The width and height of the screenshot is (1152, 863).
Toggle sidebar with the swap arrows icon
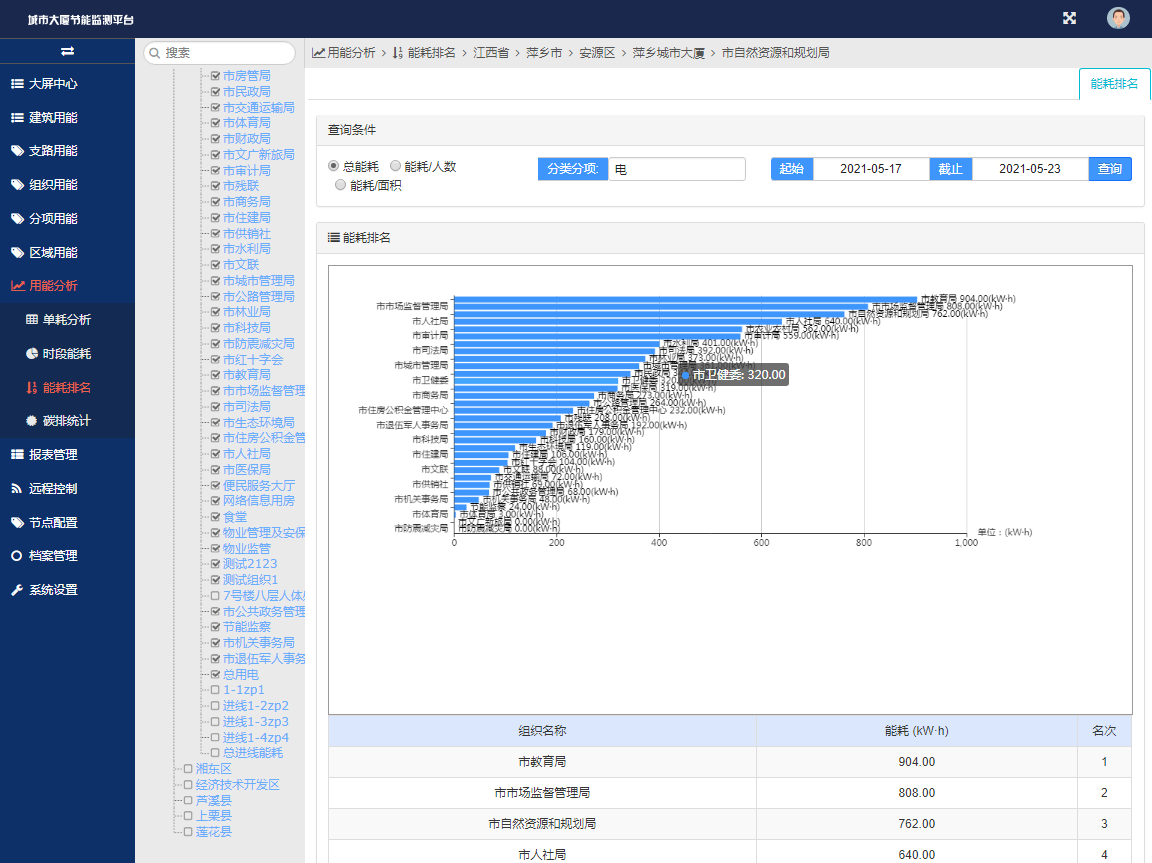(x=67, y=51)
